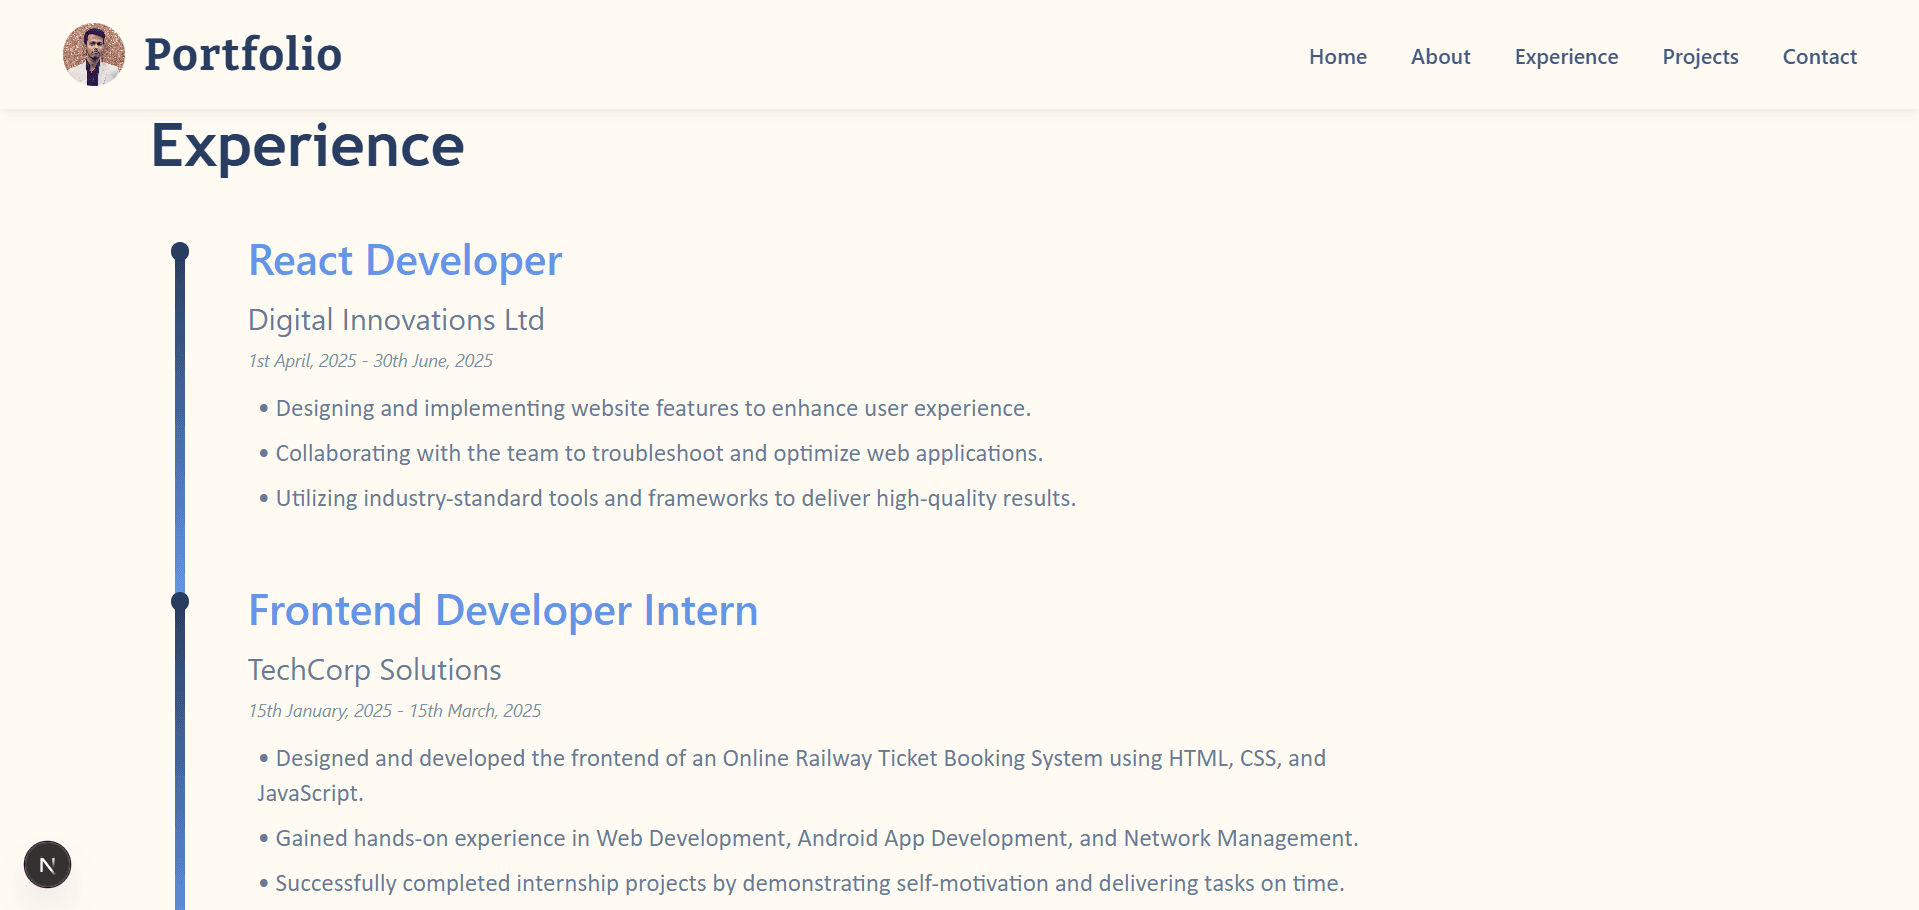1919x910 pixels.
Task: Click the bullet about collaborating with the team
Action: [650, 453]
